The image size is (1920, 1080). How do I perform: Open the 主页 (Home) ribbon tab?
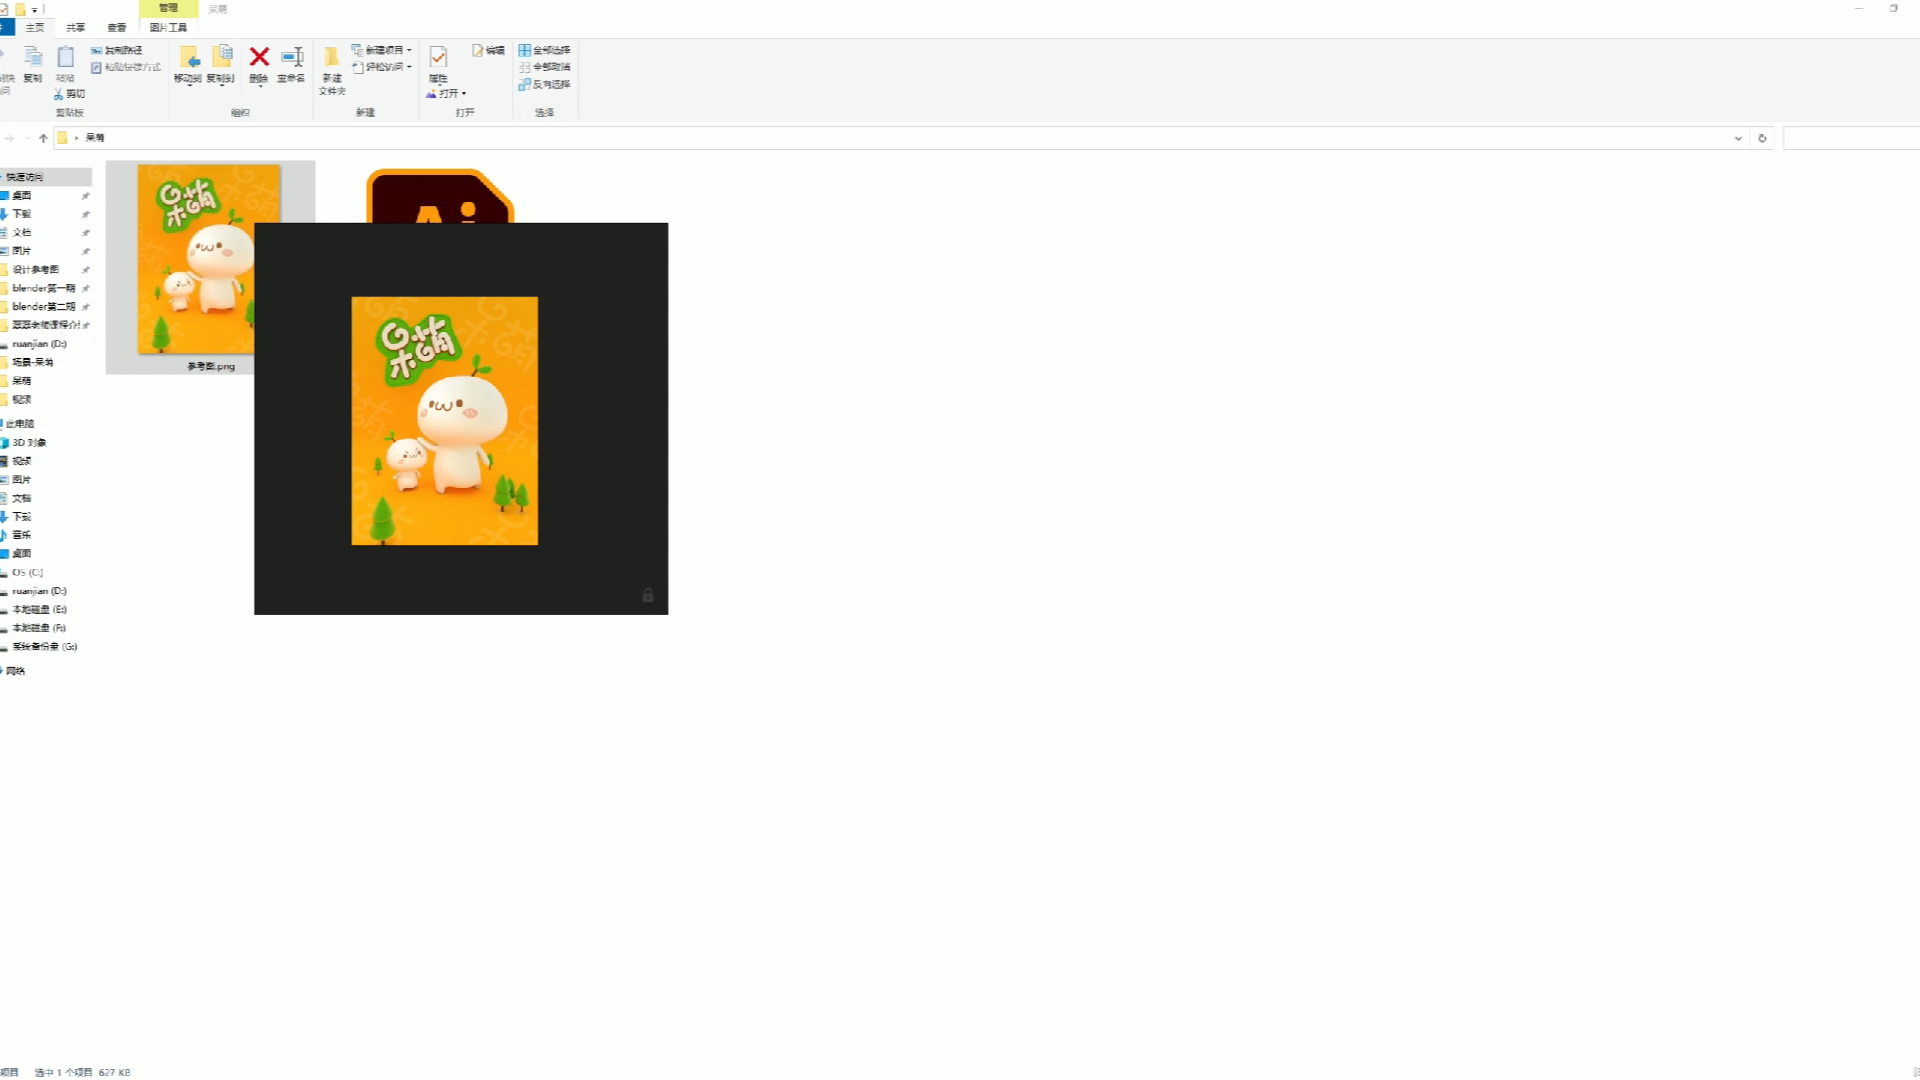[x=35, y=27]
